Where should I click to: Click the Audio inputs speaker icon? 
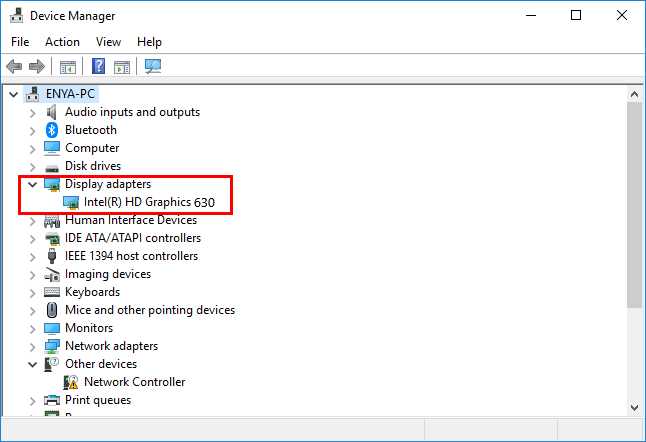tap(51, 112)
